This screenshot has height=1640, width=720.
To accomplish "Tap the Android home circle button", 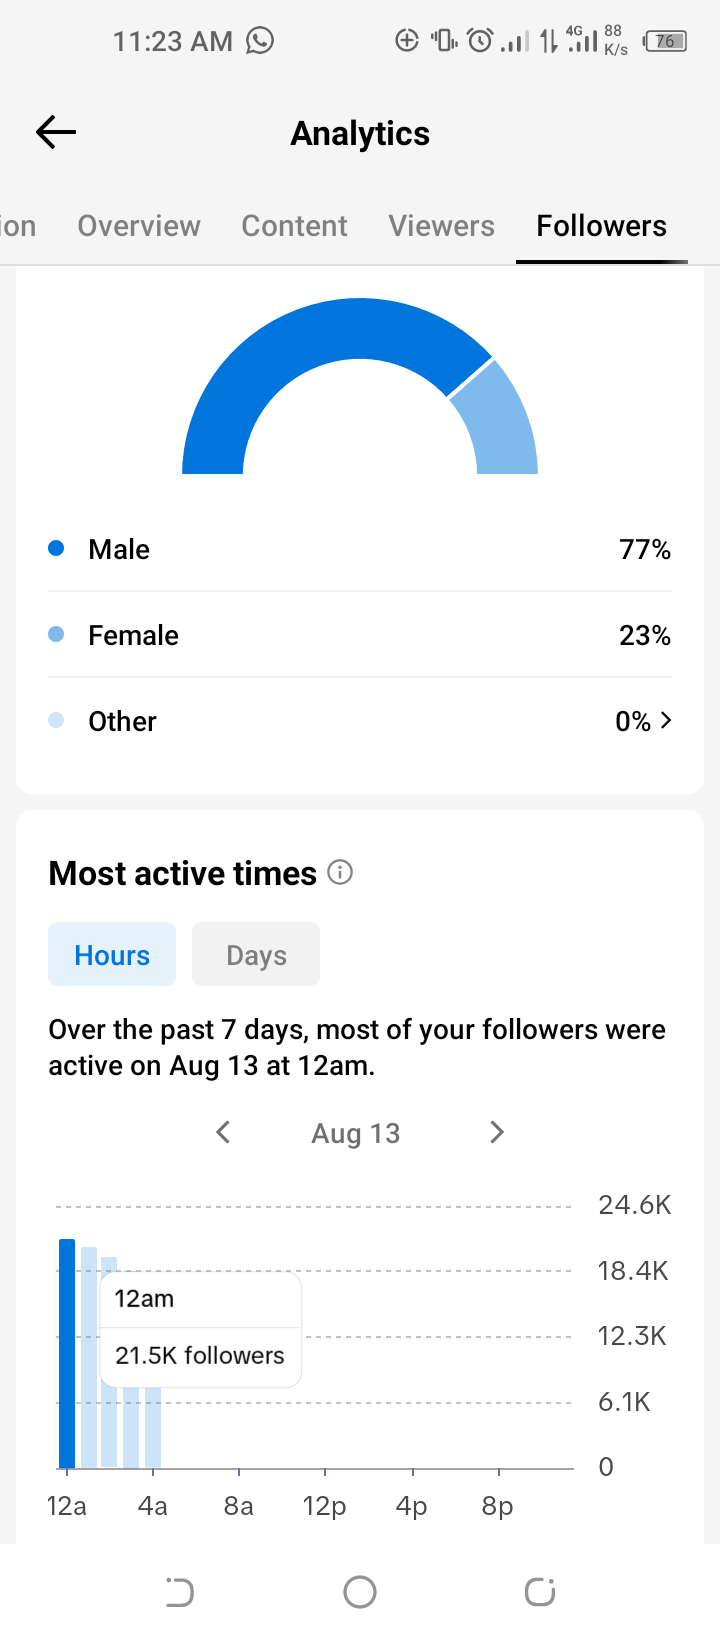I will (x=360, y=1592).
